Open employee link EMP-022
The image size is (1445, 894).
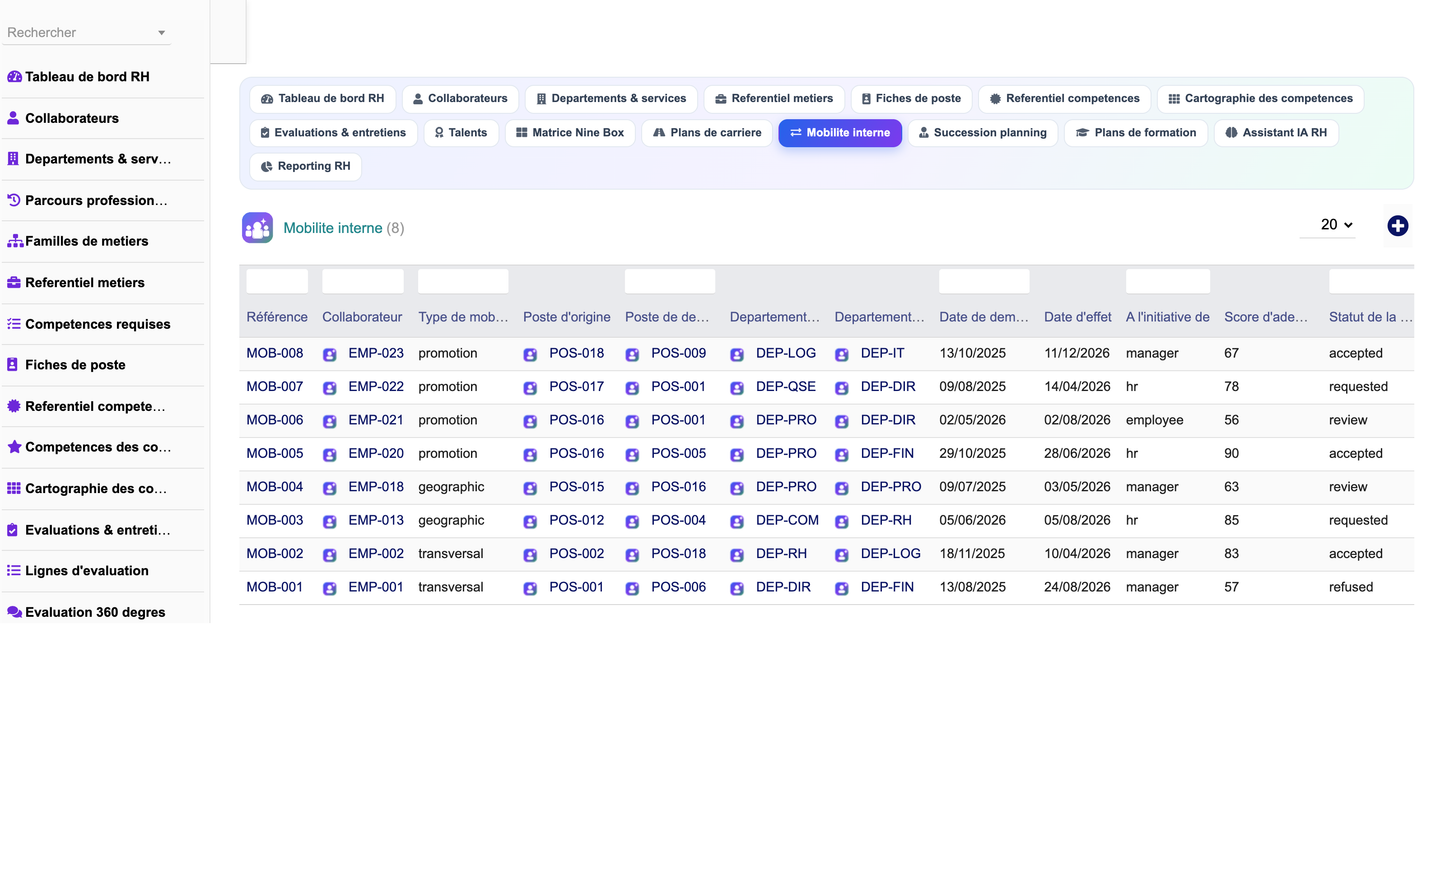tap(376, 387)
